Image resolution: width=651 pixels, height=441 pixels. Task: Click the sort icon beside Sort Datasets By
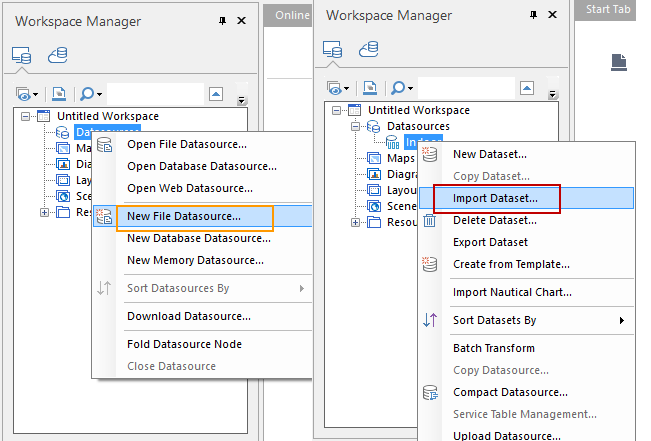[x=430, y=320]
